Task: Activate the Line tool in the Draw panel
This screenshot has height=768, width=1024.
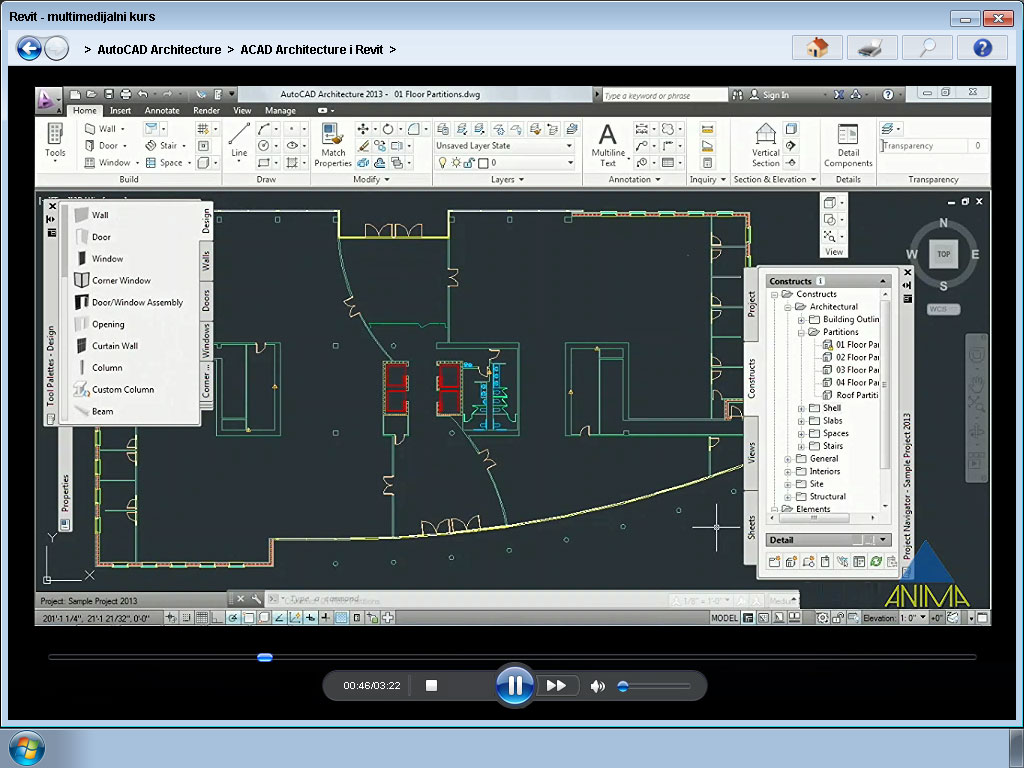Action: 239,139
